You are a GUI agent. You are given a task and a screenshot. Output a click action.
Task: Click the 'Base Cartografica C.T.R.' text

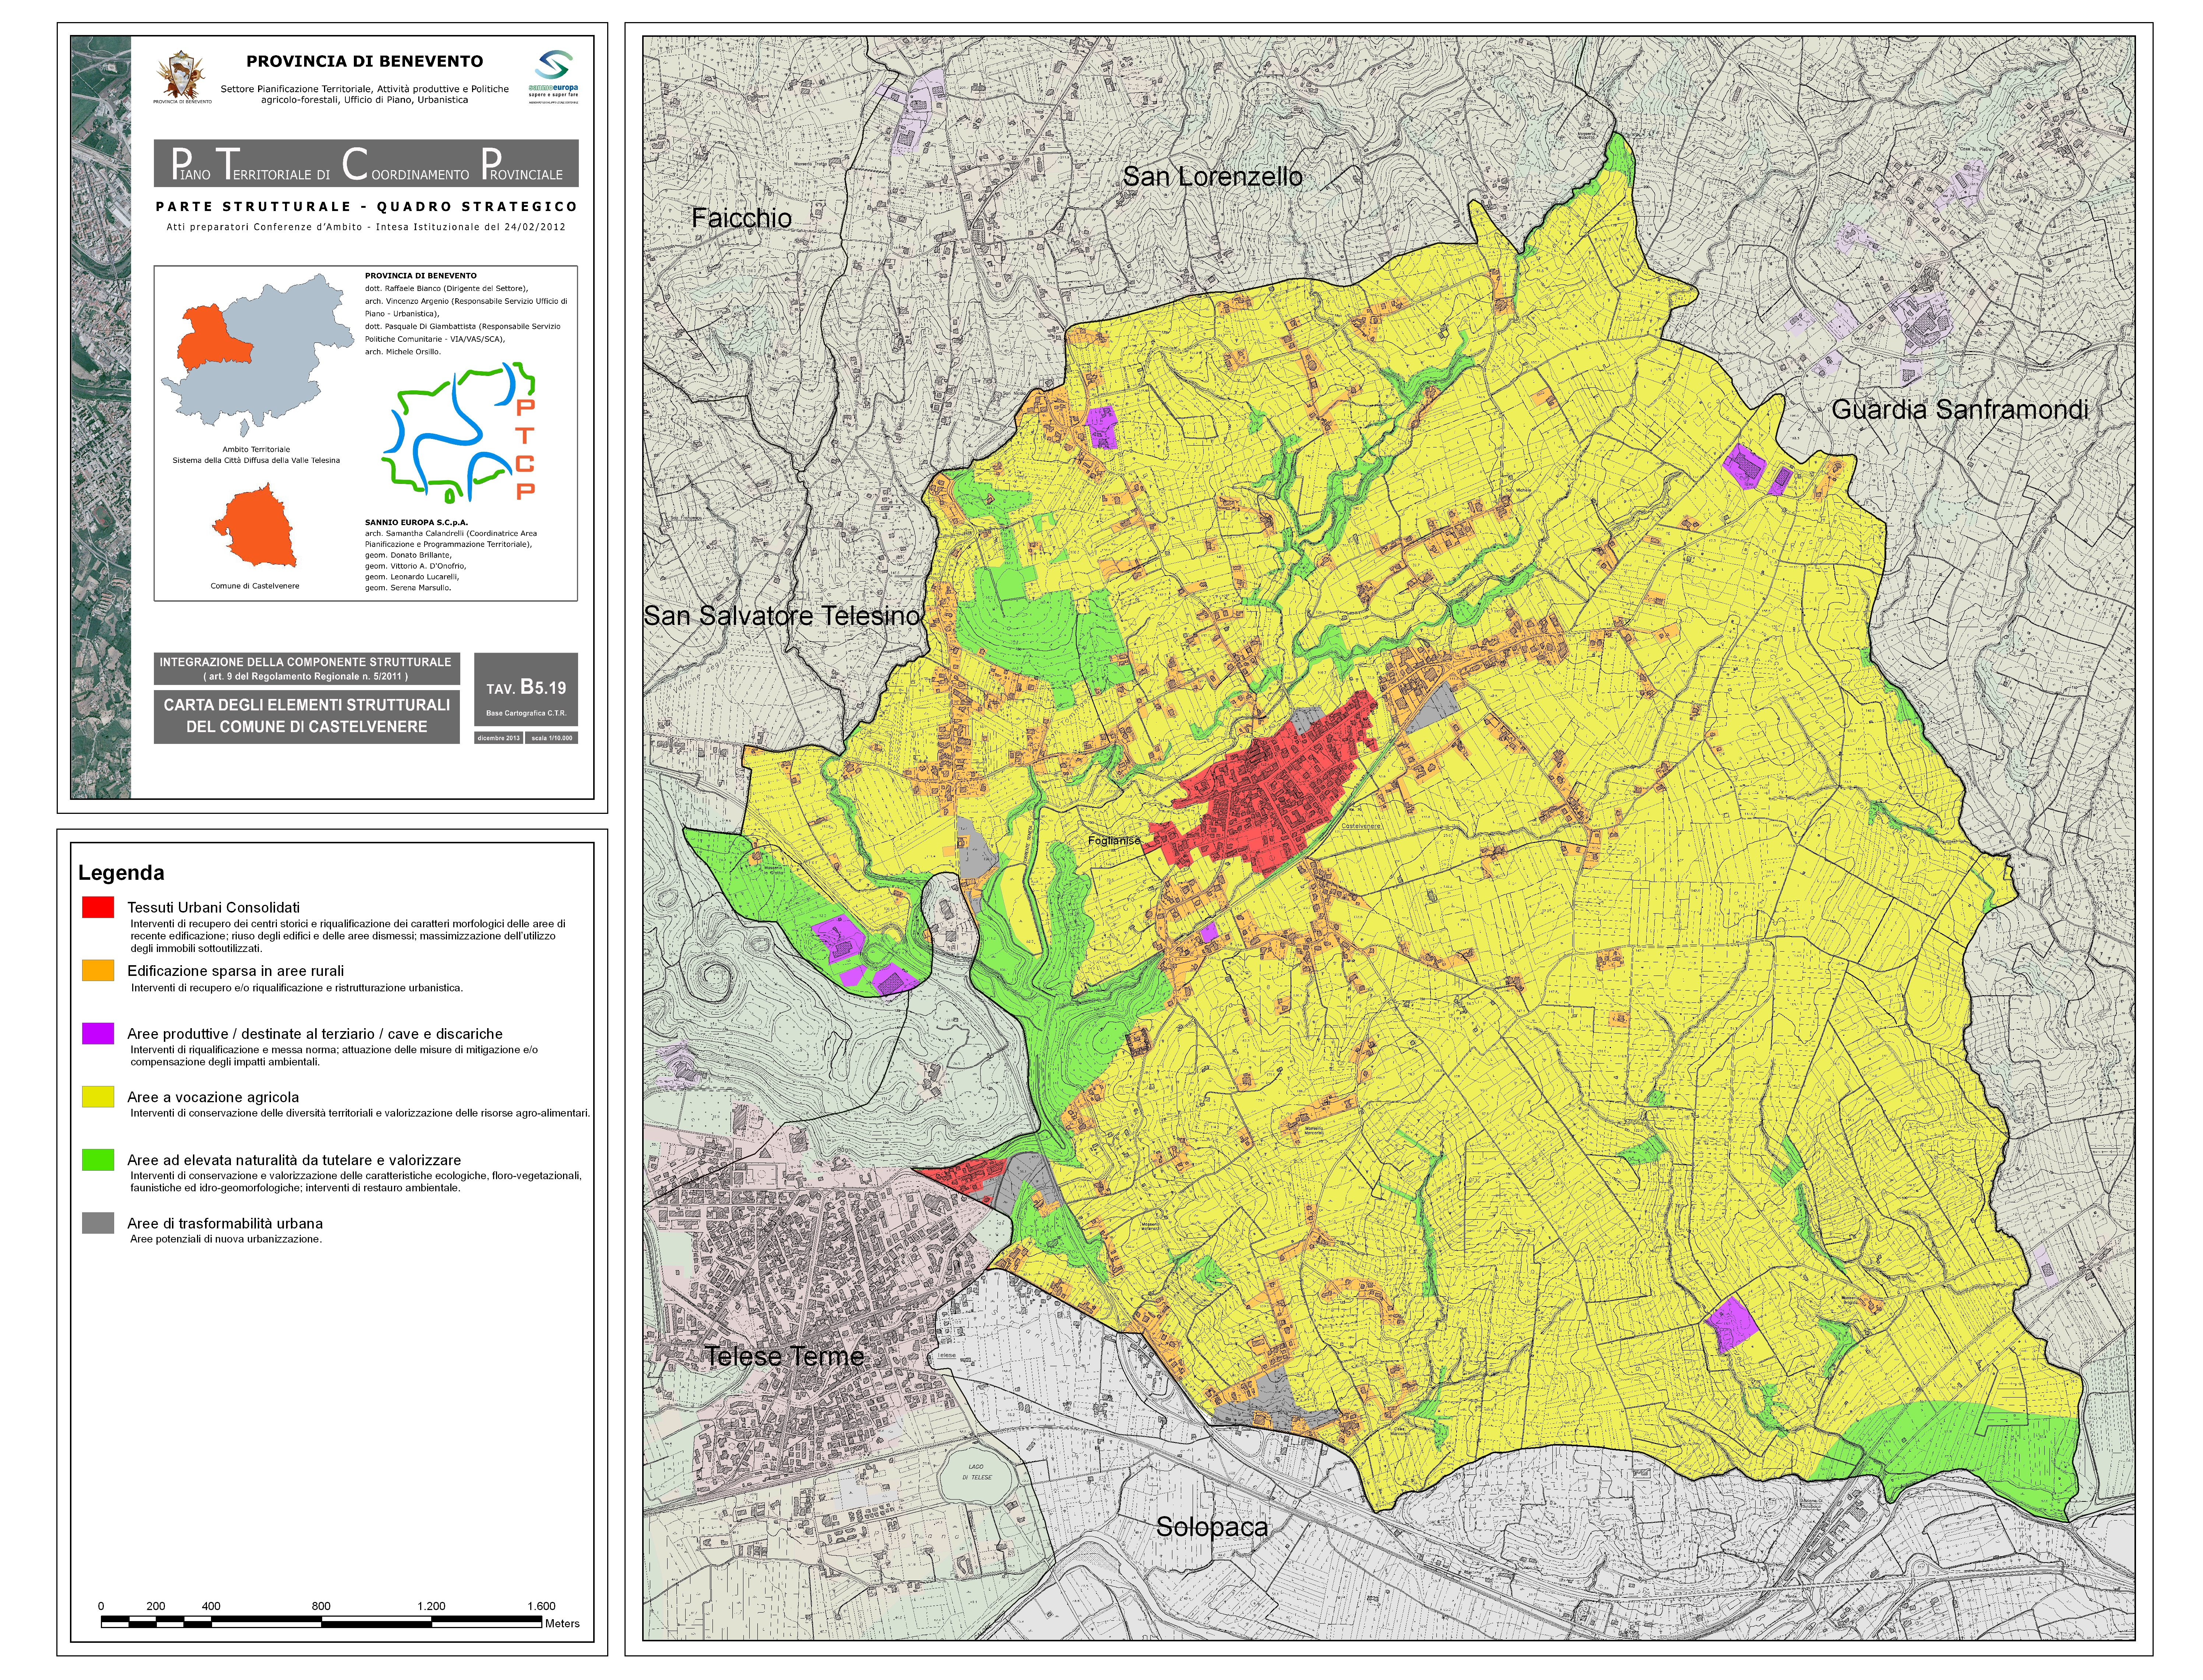(526, 713)
